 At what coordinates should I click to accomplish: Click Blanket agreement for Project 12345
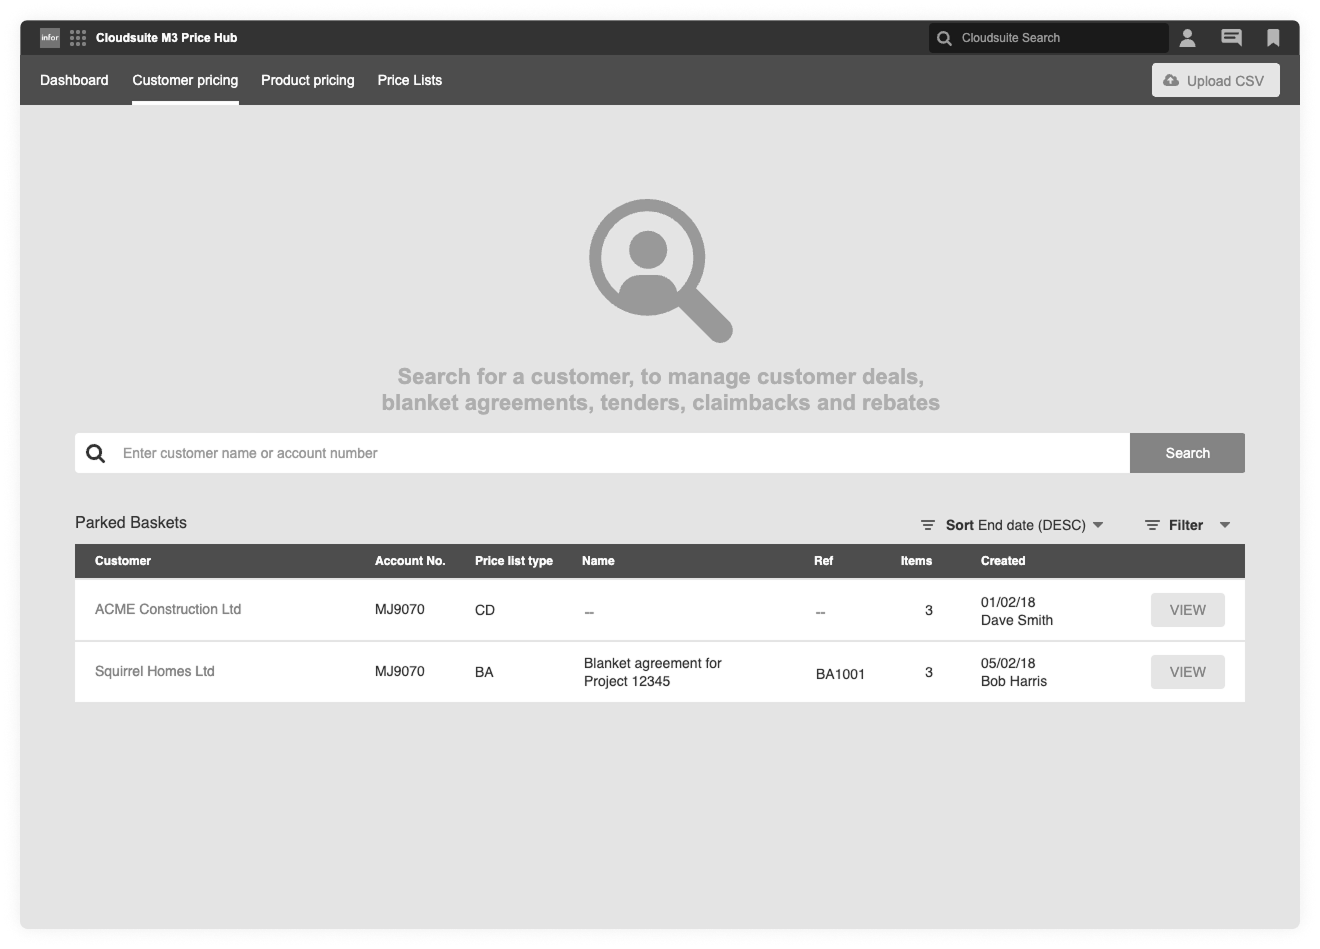click(x=653, y=672)
